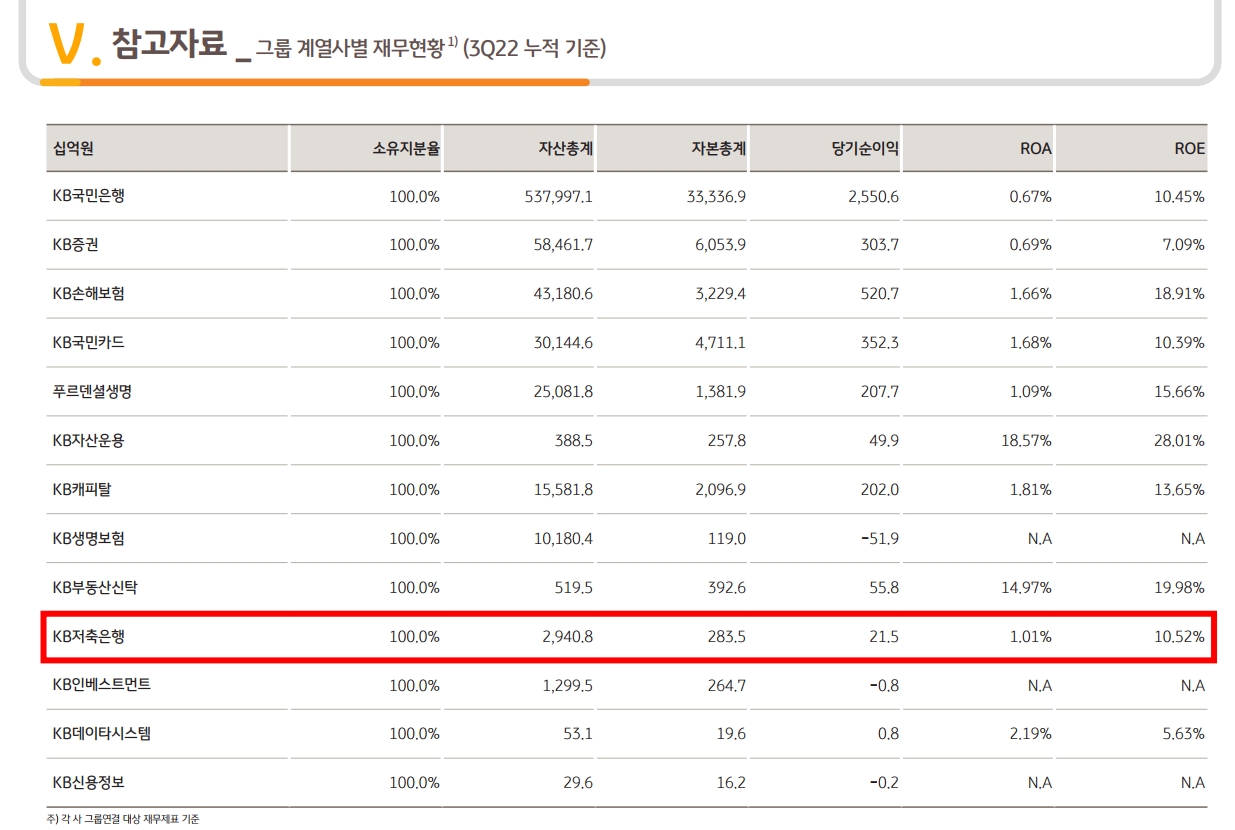Click the ROE column header
Screen dimensions: 1235x830
pos(1190,148)
